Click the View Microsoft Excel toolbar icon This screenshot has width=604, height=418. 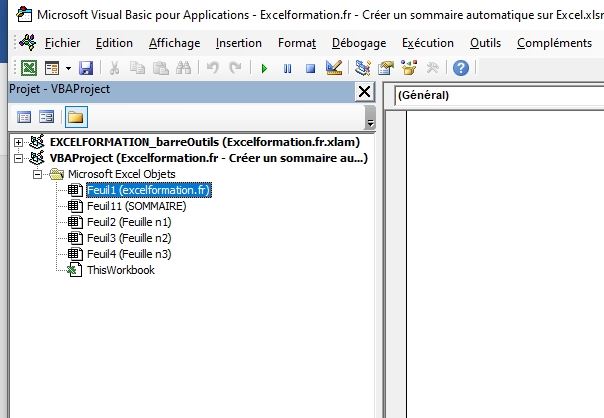[29, 68]
